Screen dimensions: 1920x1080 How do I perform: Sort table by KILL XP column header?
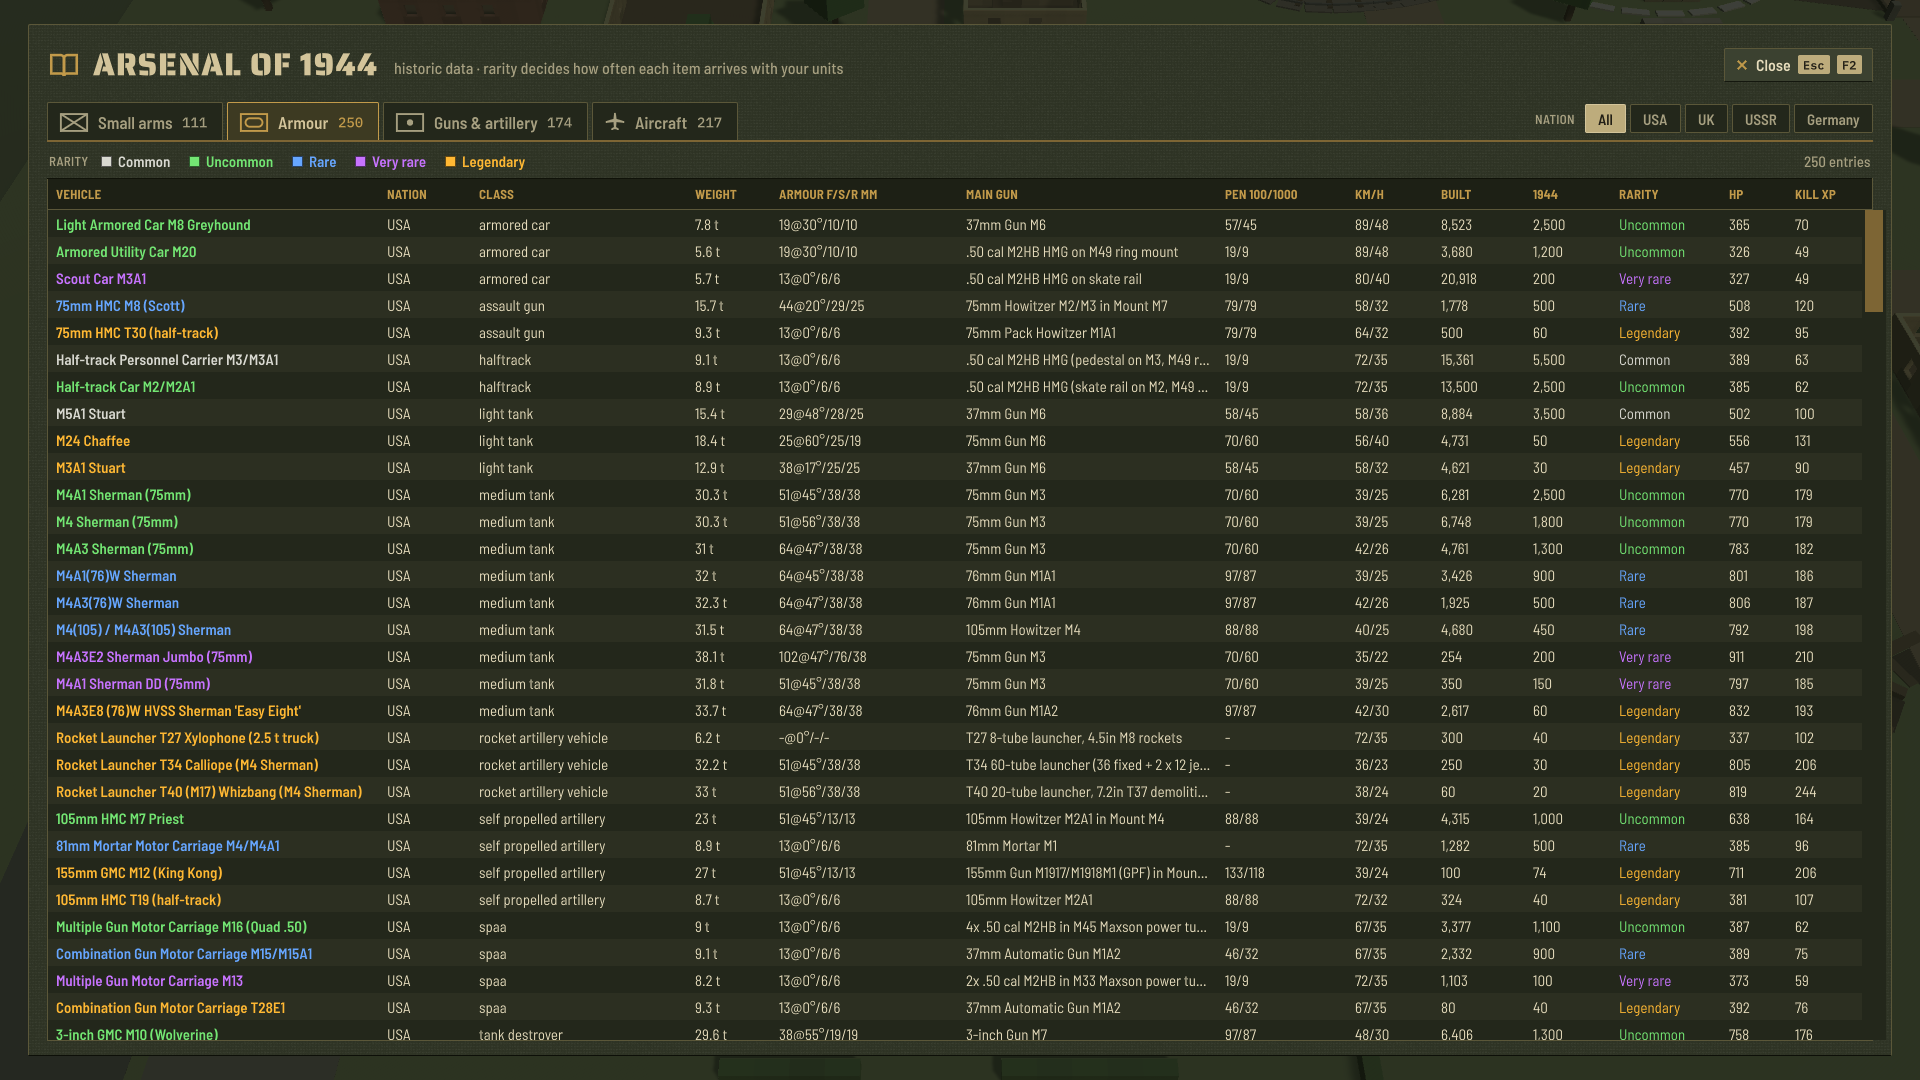point(1815,195)
